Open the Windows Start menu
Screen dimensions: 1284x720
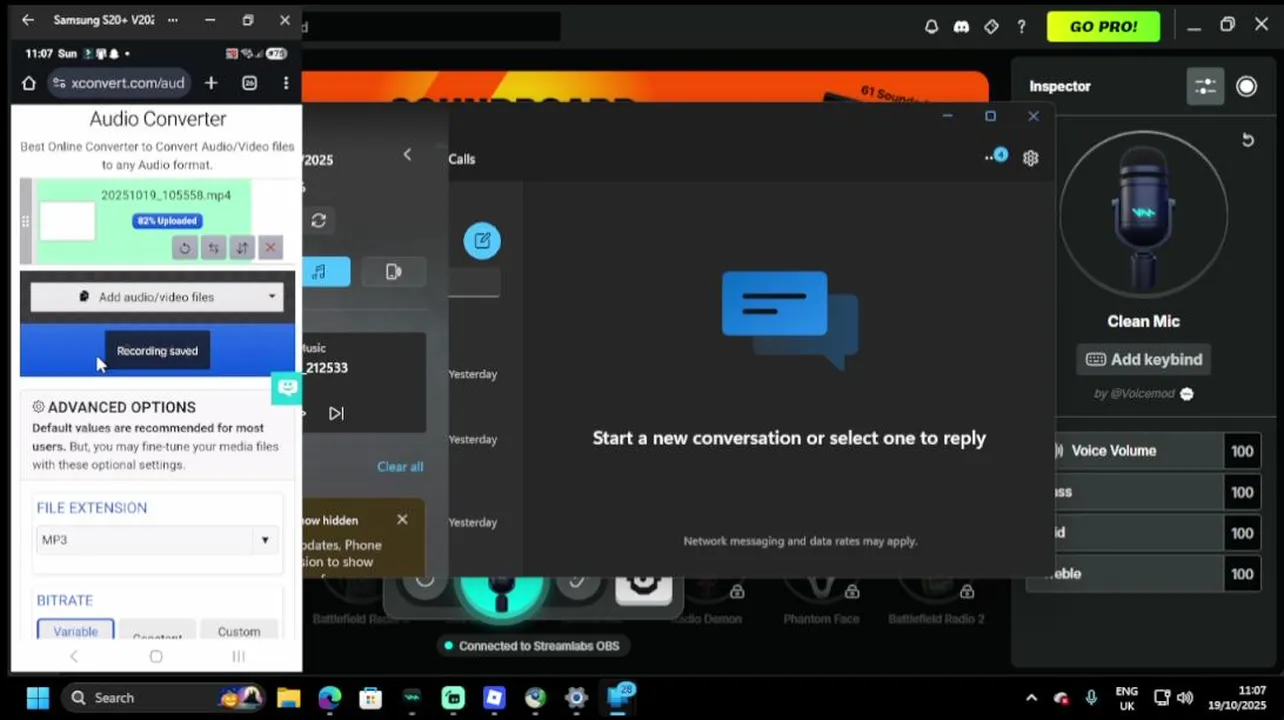[37, 697]
